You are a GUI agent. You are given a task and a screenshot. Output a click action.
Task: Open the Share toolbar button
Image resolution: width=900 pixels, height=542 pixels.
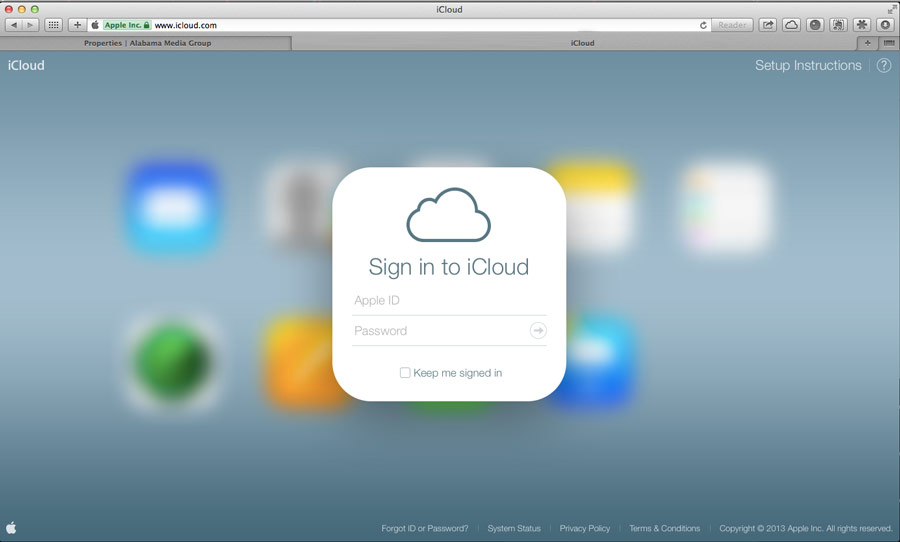[767, 25]
